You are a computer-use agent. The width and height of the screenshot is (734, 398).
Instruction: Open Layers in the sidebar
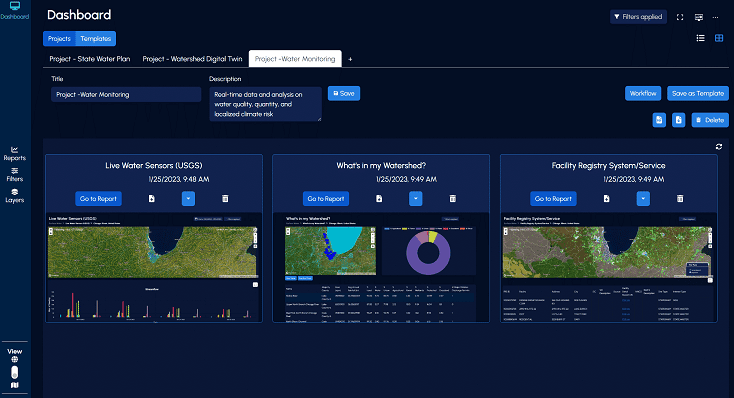(15, 196)
